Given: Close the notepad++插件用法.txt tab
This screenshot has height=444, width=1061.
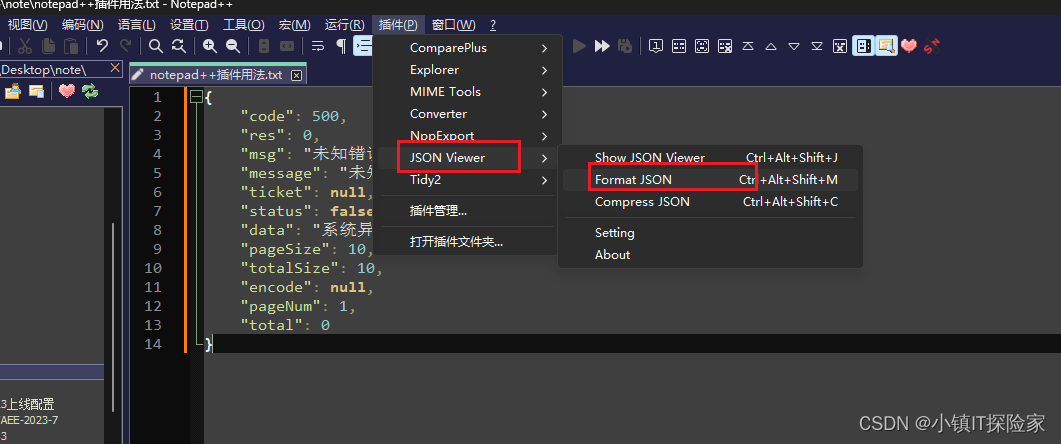Looking at the screenshot, I should (x=296, y=75).
